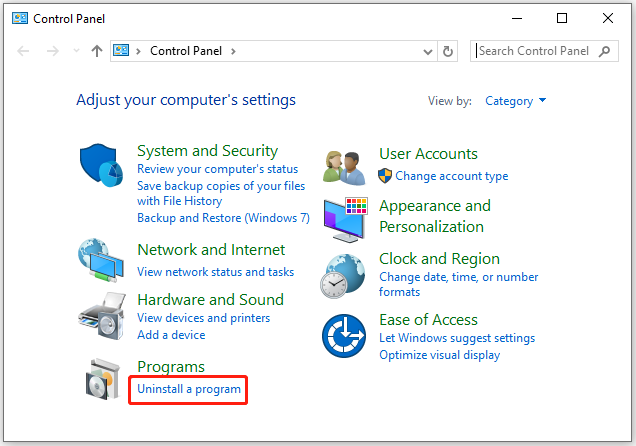Click Backup and Restore (Windows 7) link
This screenshot has height=446, width=636.
(x=223, y=218)
